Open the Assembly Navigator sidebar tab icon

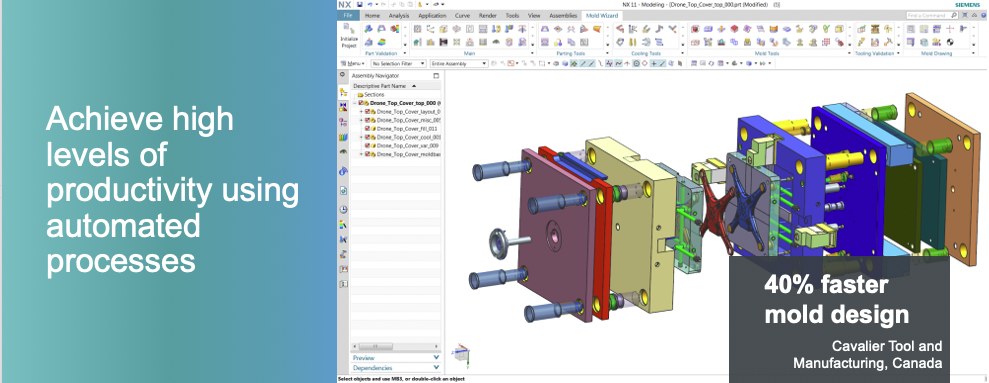pyautogui.click(x=343, y=92)
